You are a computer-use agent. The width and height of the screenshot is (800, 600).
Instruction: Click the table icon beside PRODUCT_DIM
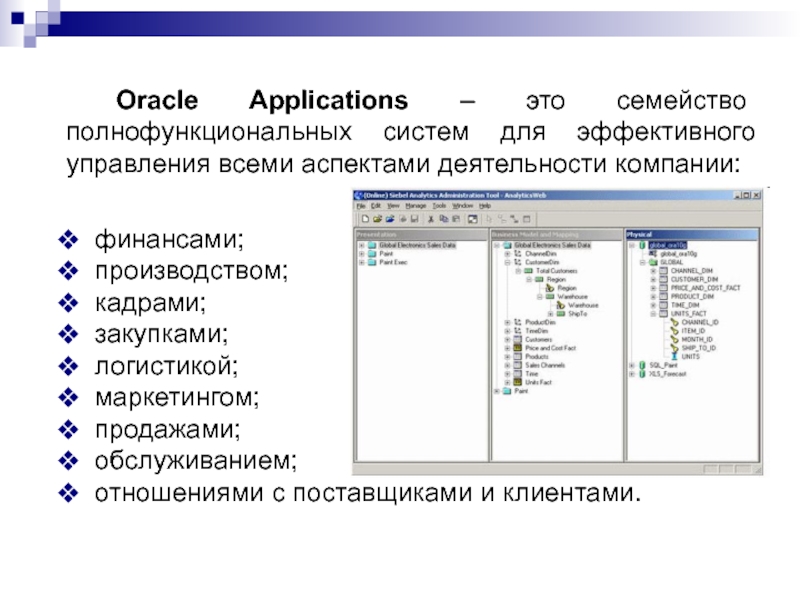663,296
